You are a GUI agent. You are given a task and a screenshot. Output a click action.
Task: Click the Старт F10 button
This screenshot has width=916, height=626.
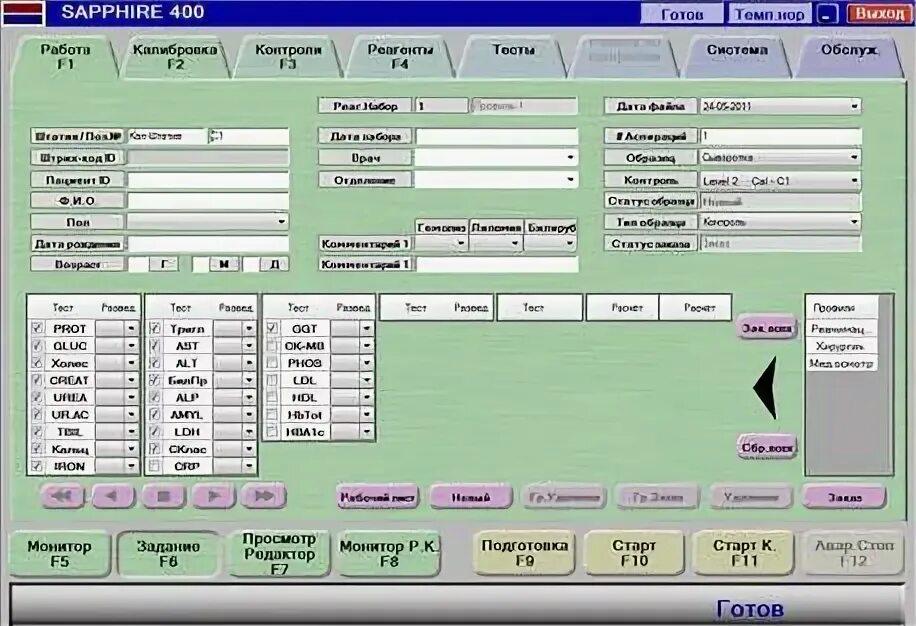pos(634,552)
